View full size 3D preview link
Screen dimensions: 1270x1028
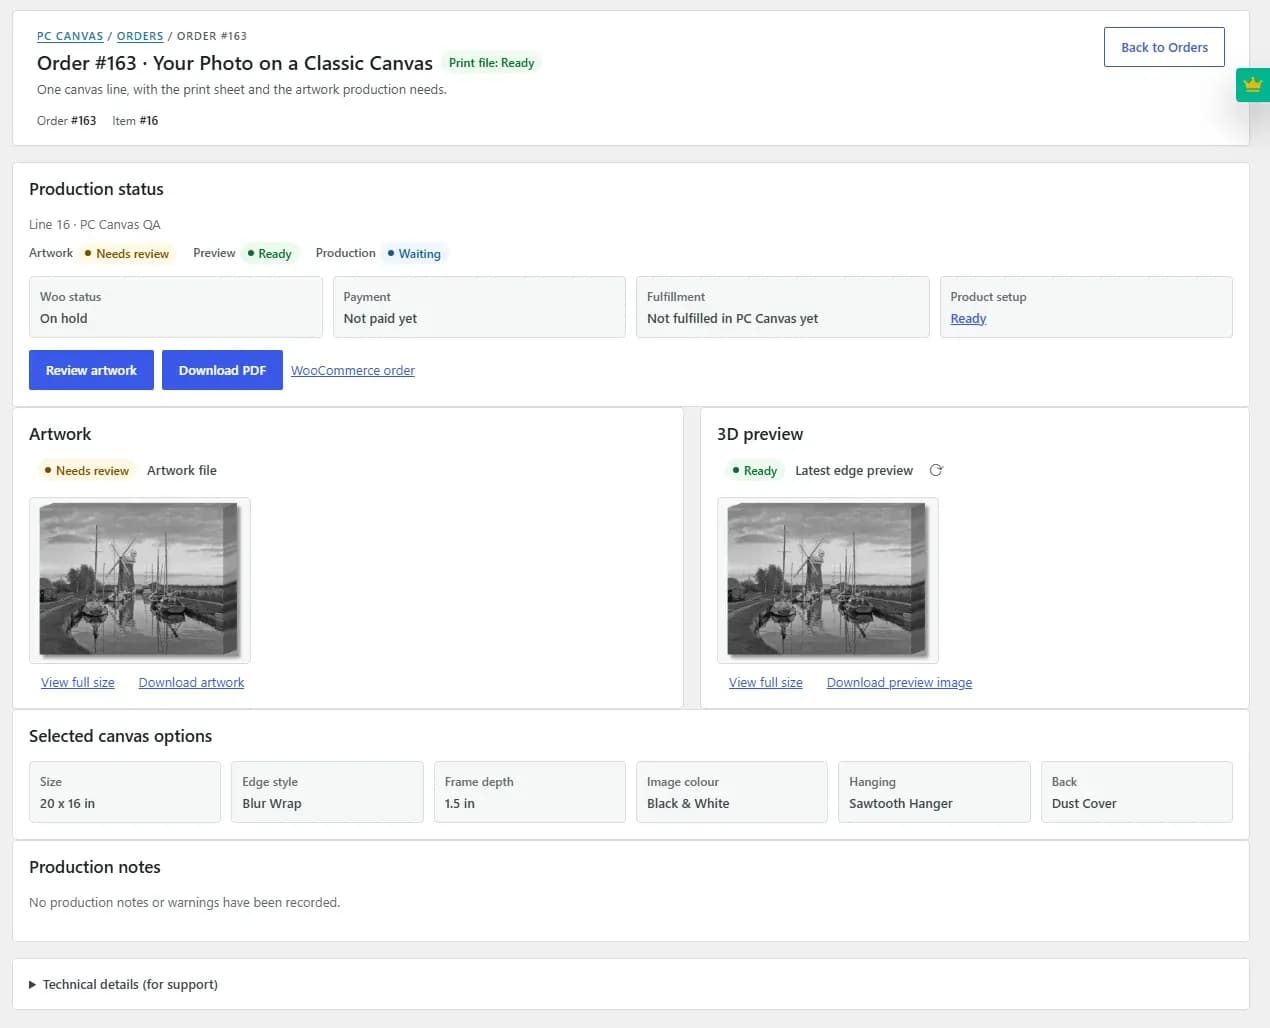[766, 682]
